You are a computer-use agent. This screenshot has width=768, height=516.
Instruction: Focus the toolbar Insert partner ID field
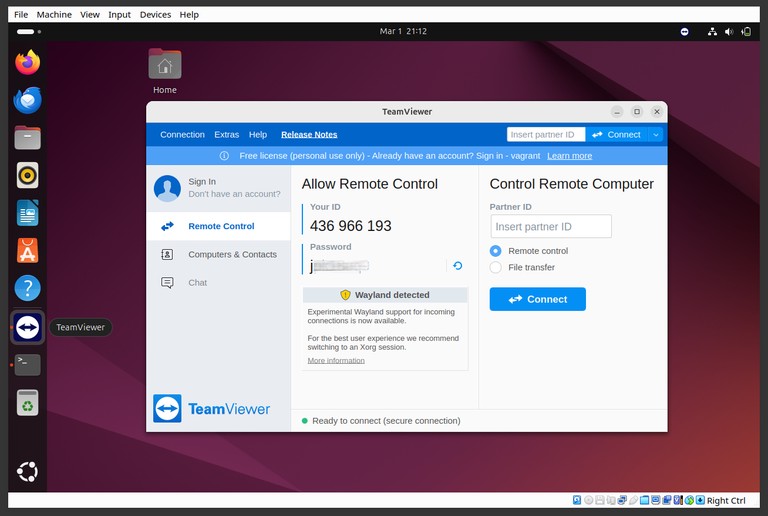[x=546, y=135]
